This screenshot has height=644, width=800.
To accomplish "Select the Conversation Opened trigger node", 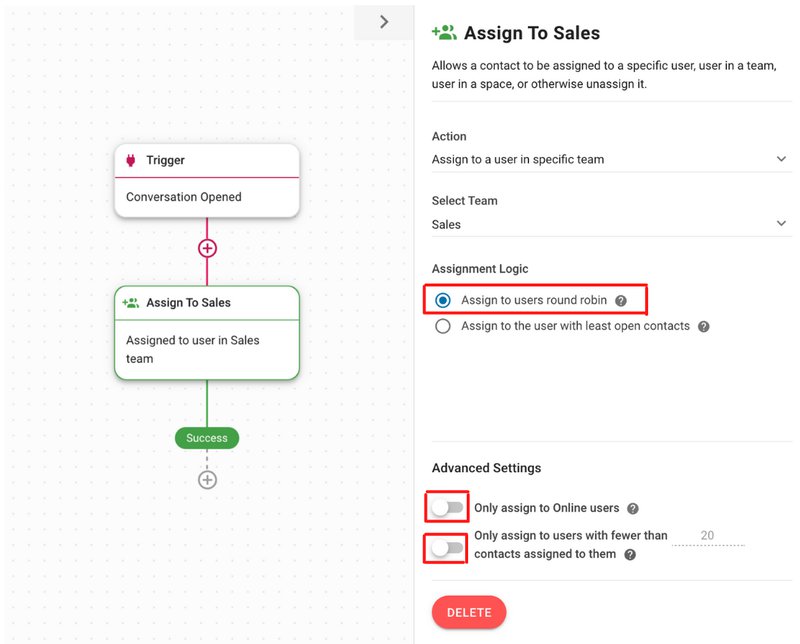I will pyautogui.click(x=207, y=197).
